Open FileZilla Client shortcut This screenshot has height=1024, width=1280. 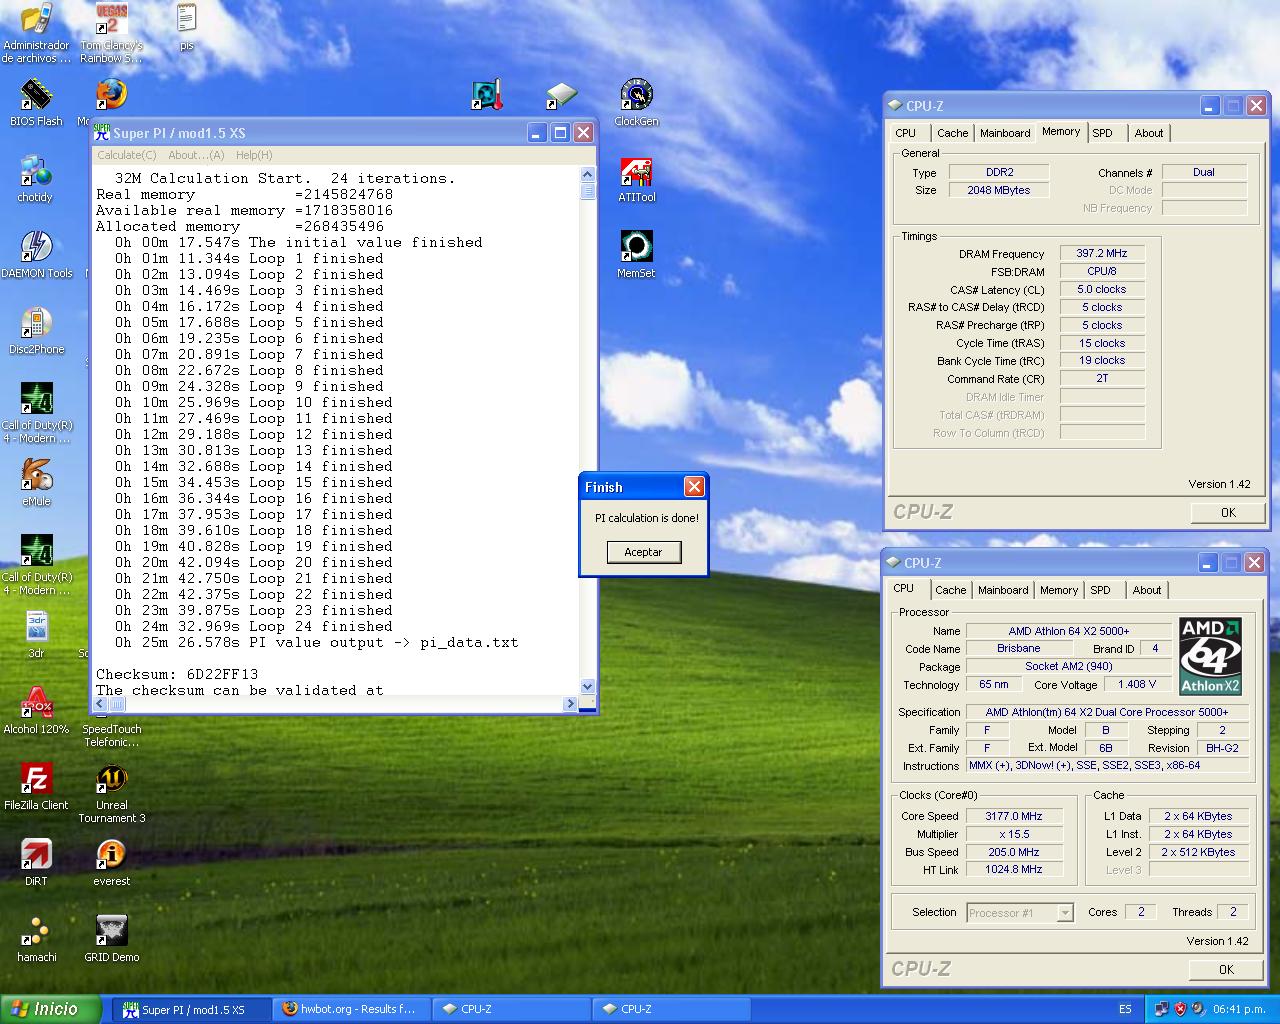click(36, 787)
